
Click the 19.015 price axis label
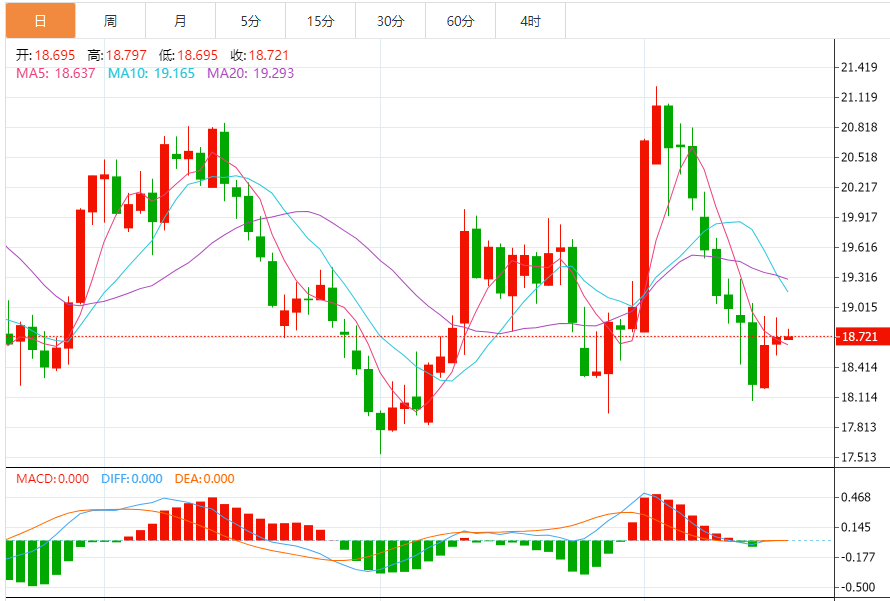859,307
